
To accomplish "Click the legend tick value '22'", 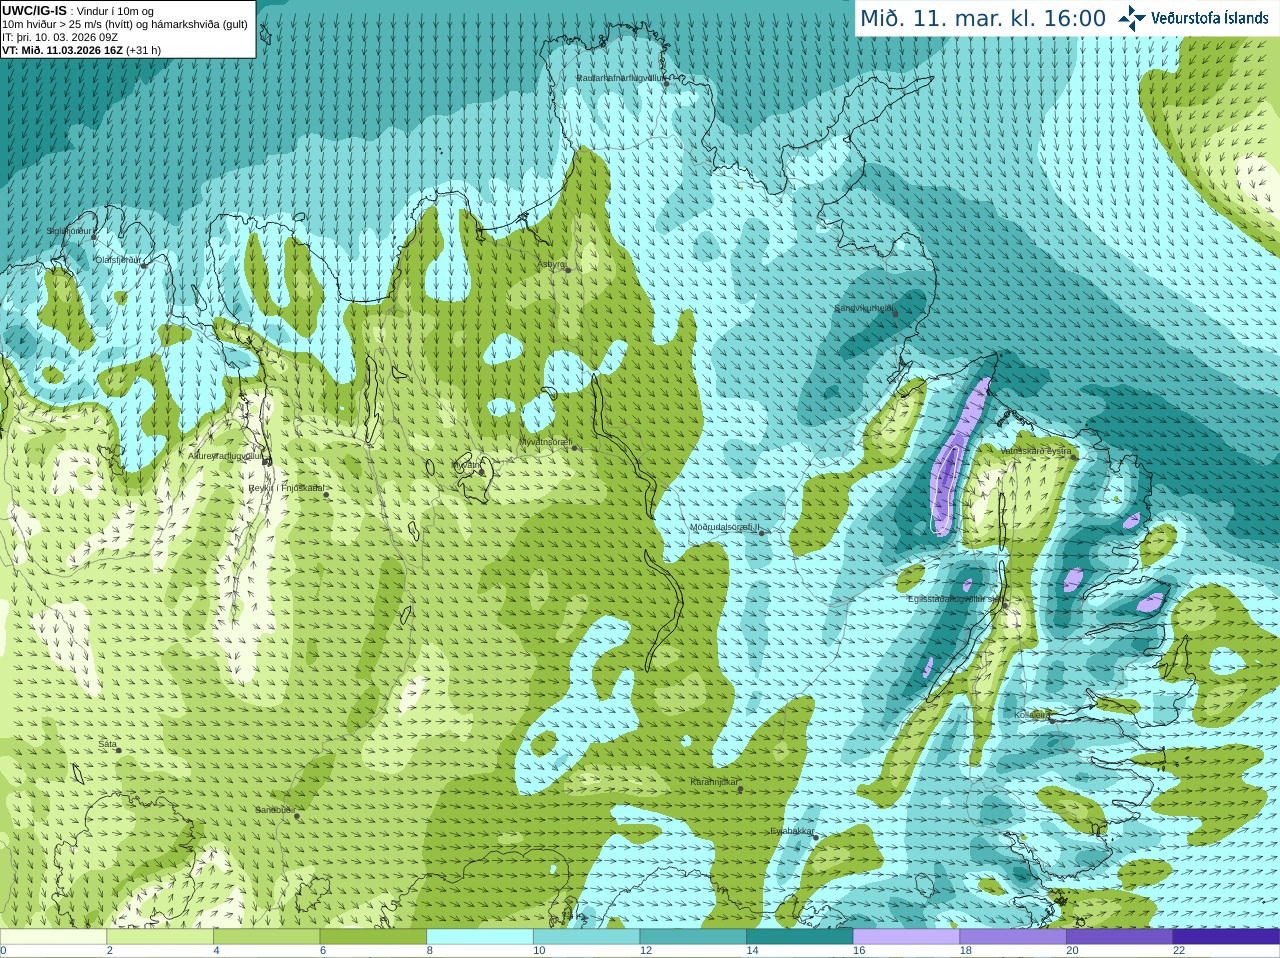I will 1179,951.
